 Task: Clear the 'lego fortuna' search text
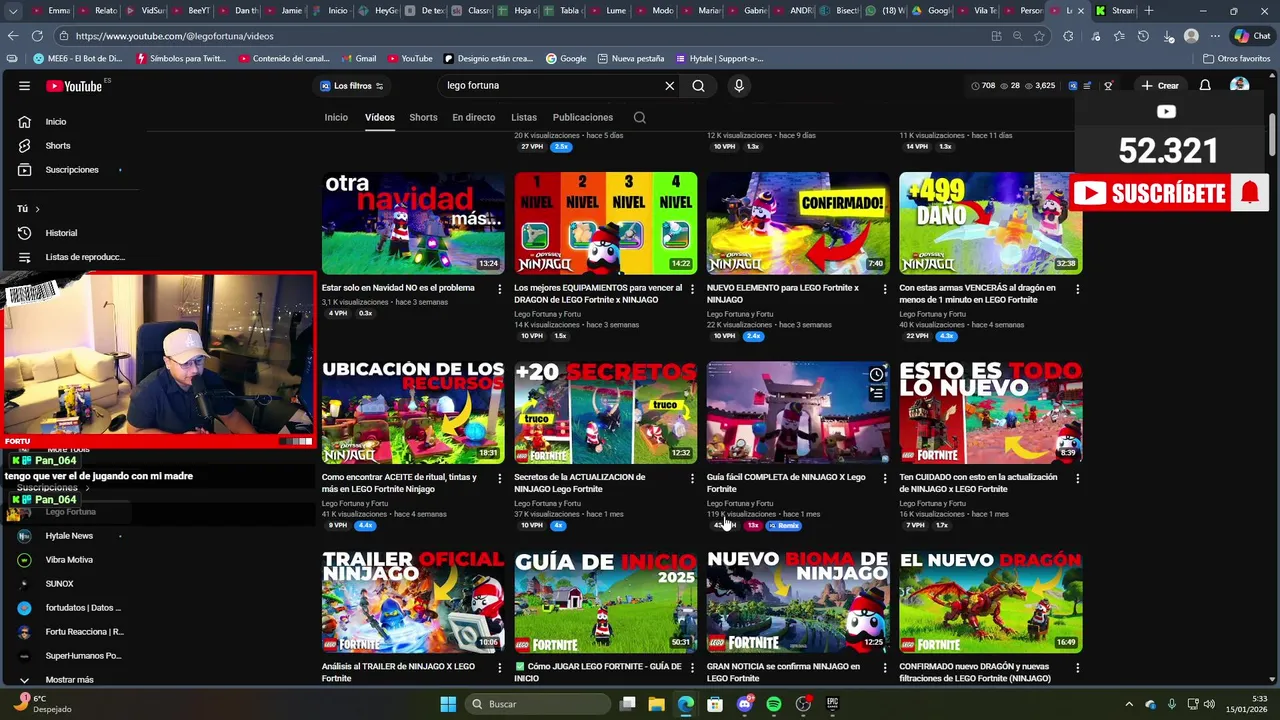point(670,86)
